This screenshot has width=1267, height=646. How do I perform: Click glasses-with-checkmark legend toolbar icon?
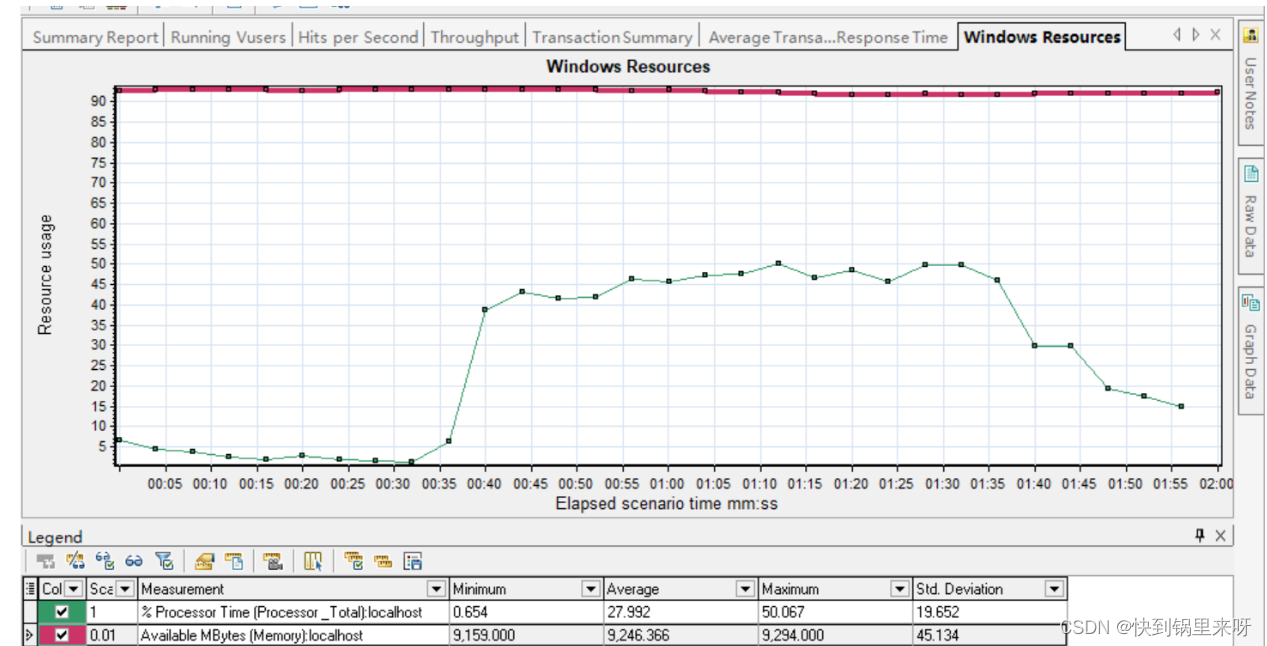coord(104,561)
